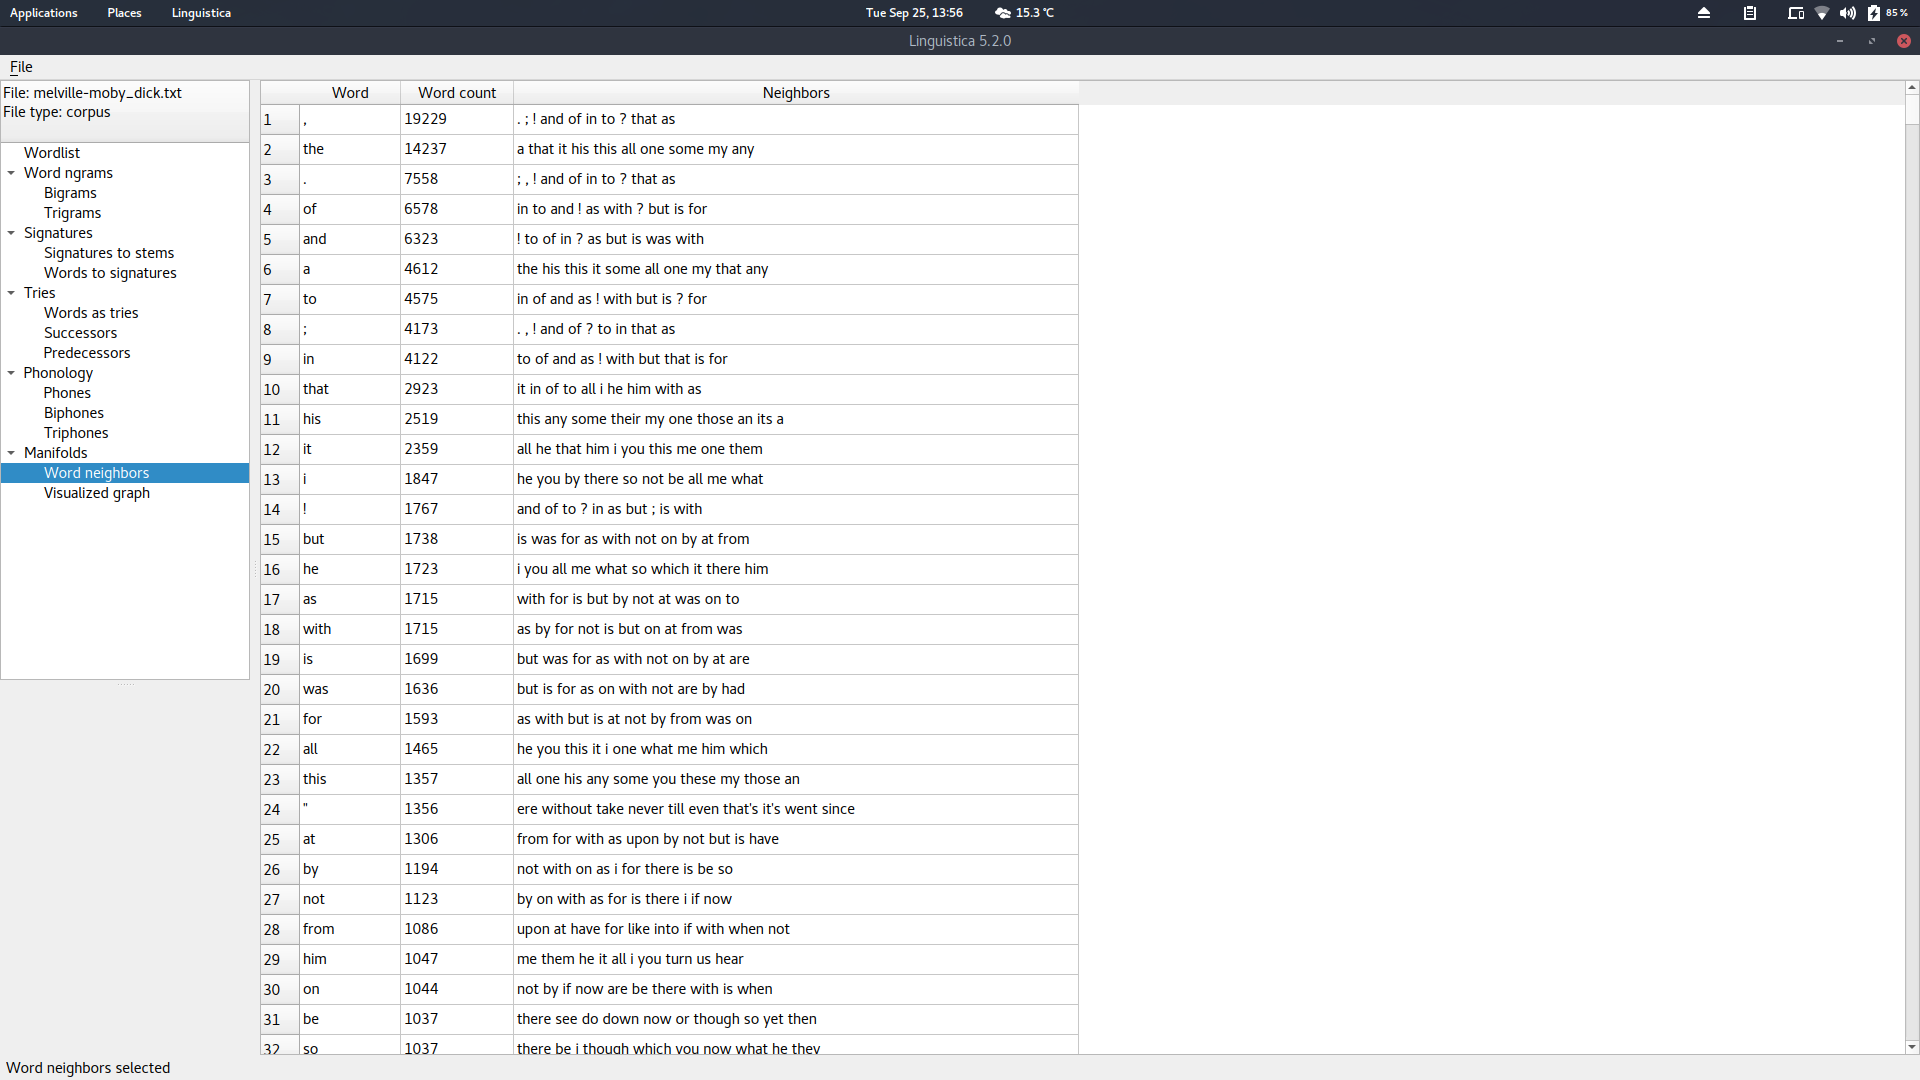Viewport: 1920px width, 1080px height.
Task: Sort by Word count column header
Action: click(456, 93)
